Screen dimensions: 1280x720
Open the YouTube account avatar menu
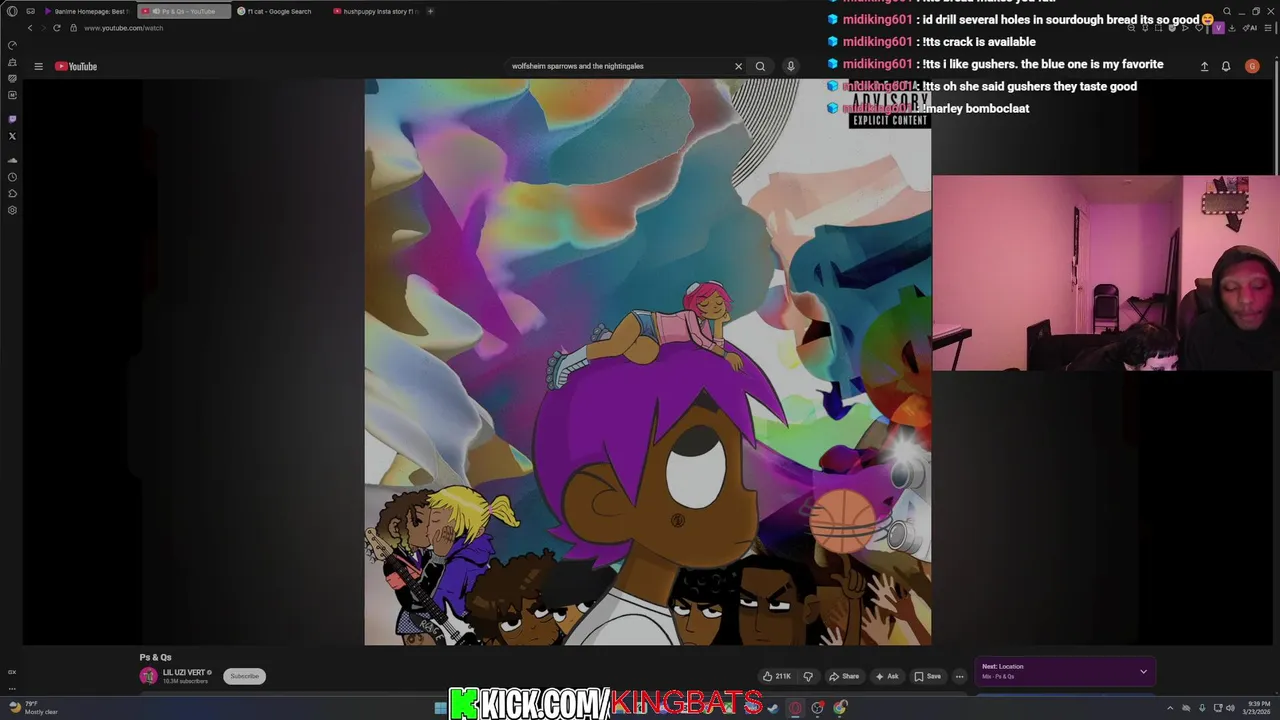[x=1252, y=66]
